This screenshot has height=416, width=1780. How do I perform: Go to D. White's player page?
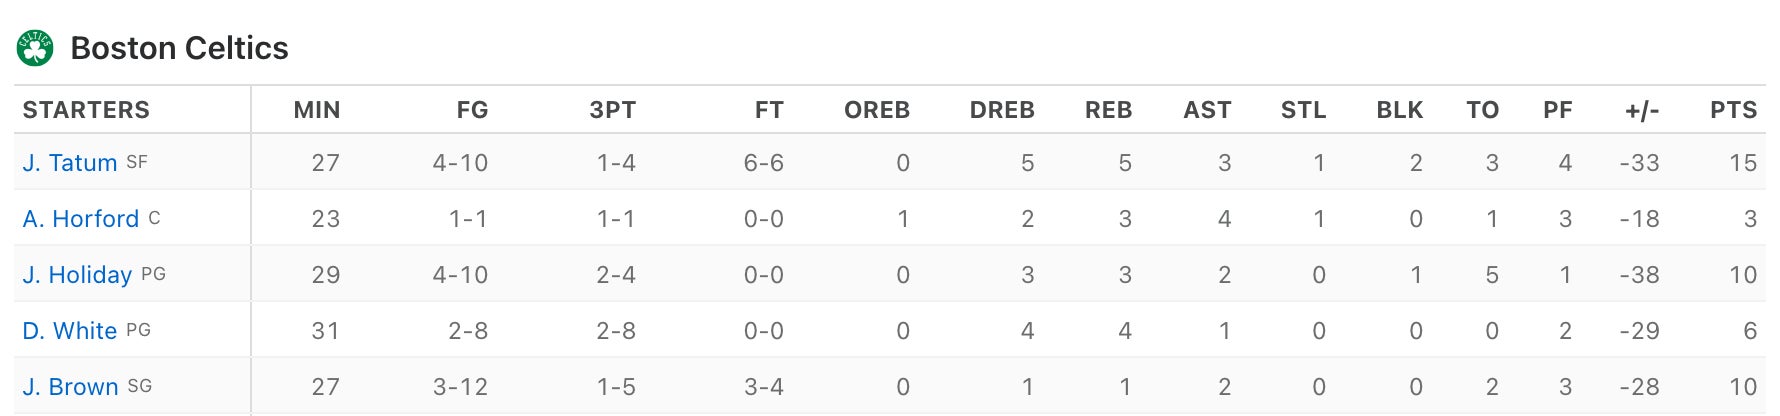pos(70,331)
